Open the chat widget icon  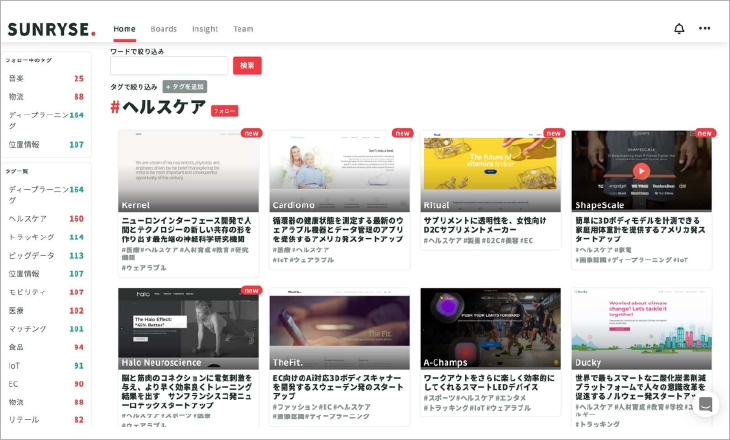click(x=705, y=404)
